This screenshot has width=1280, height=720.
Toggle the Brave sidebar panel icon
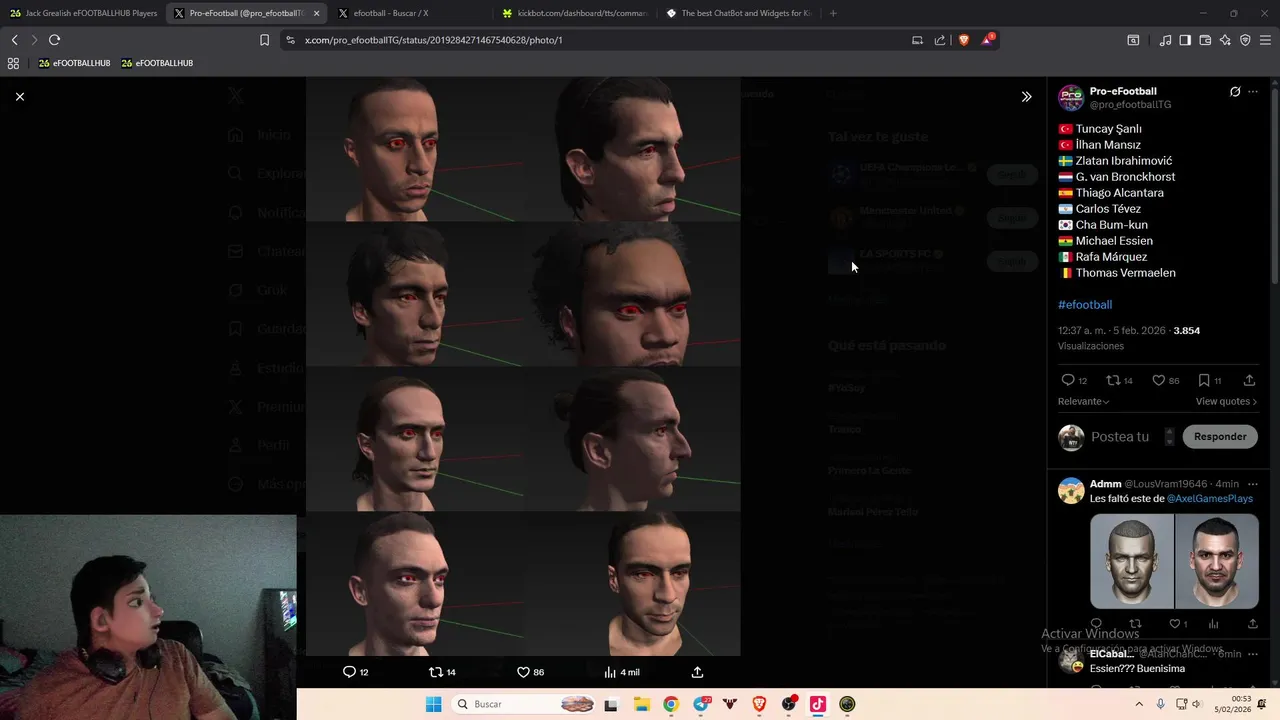1185,40
